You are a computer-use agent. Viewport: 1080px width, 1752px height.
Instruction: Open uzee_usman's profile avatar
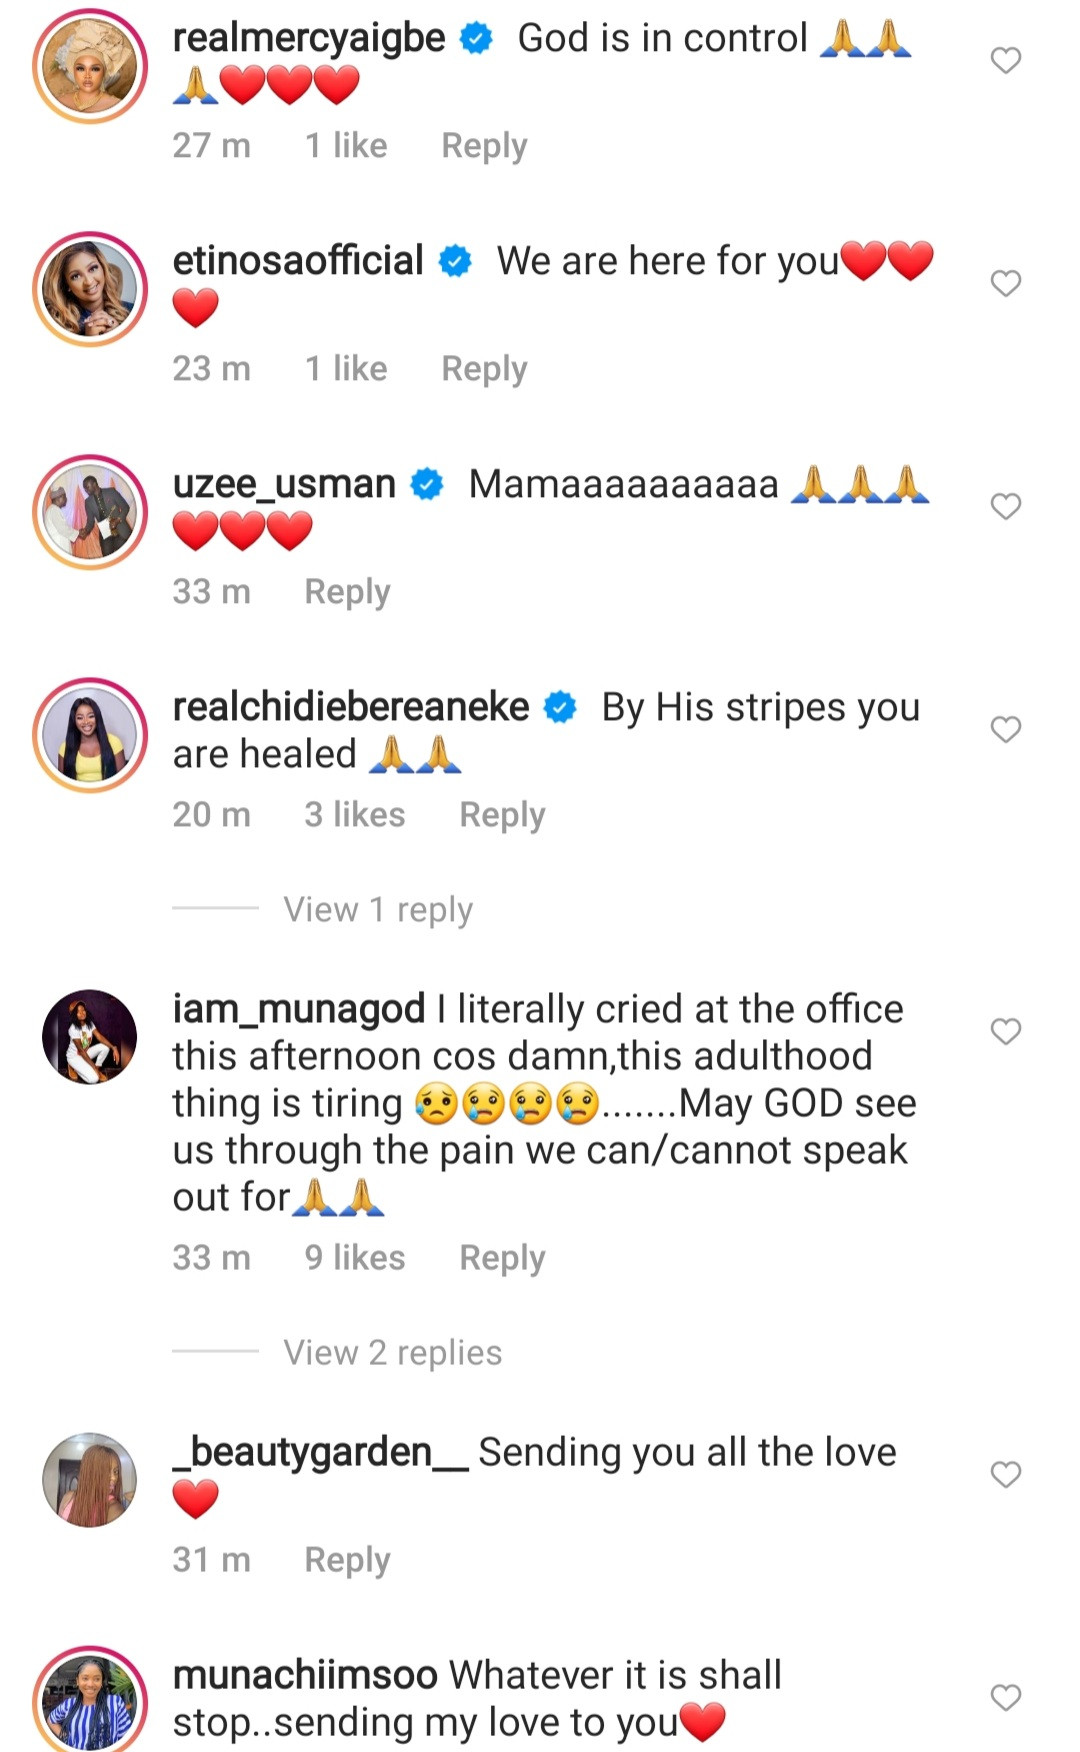90,512
